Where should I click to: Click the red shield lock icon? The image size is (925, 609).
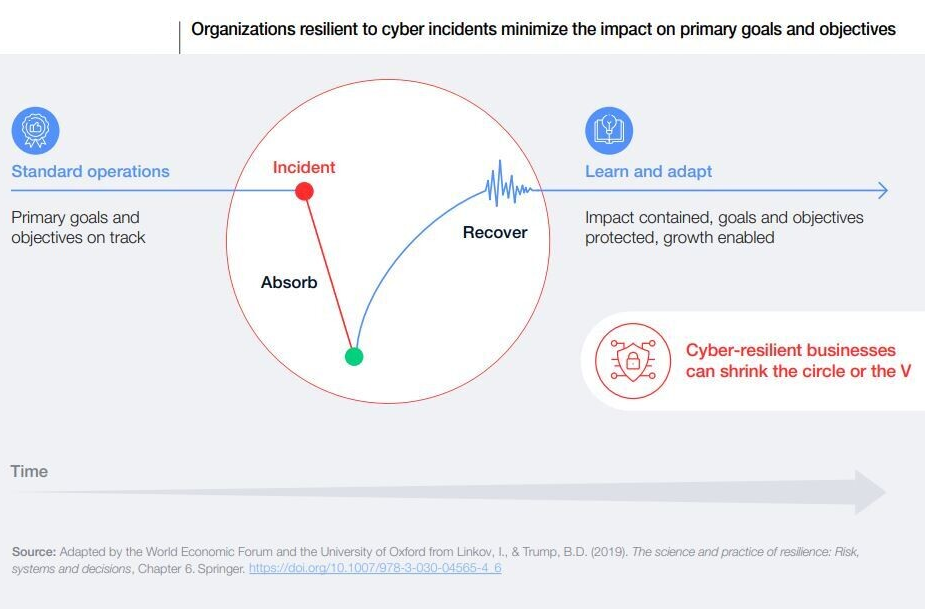coord(632,359)
